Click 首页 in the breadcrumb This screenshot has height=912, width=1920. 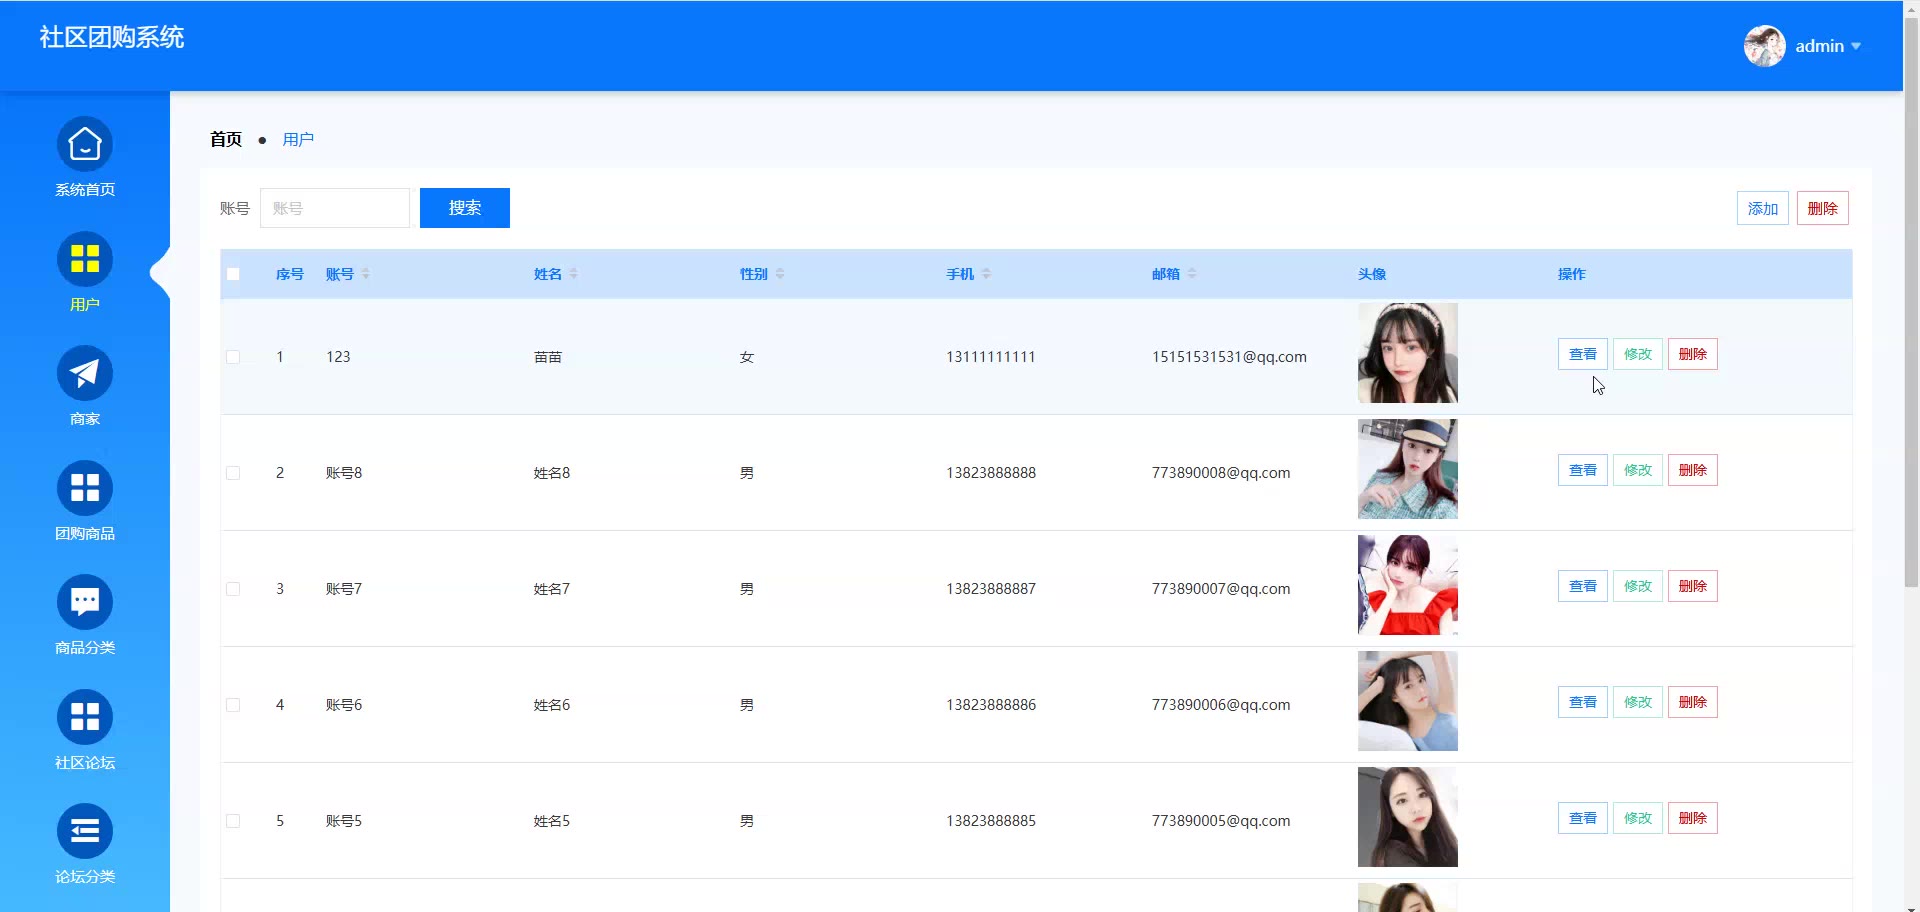(x=226, y=140)
